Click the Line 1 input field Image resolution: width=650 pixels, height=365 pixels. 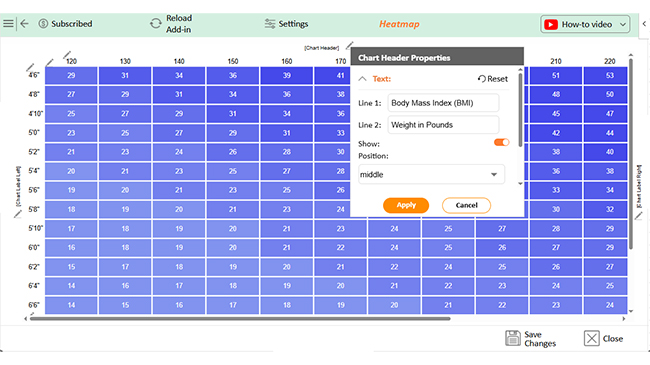tap(443, 103)
